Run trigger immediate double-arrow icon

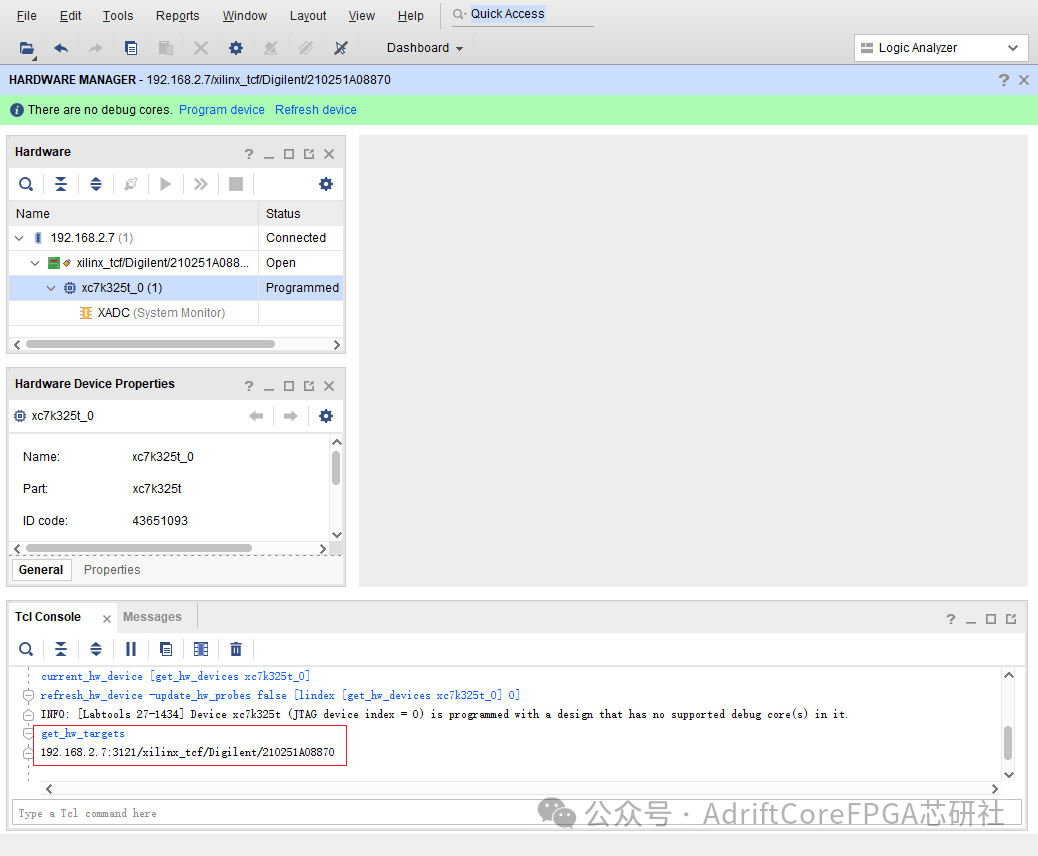(201, 184)
